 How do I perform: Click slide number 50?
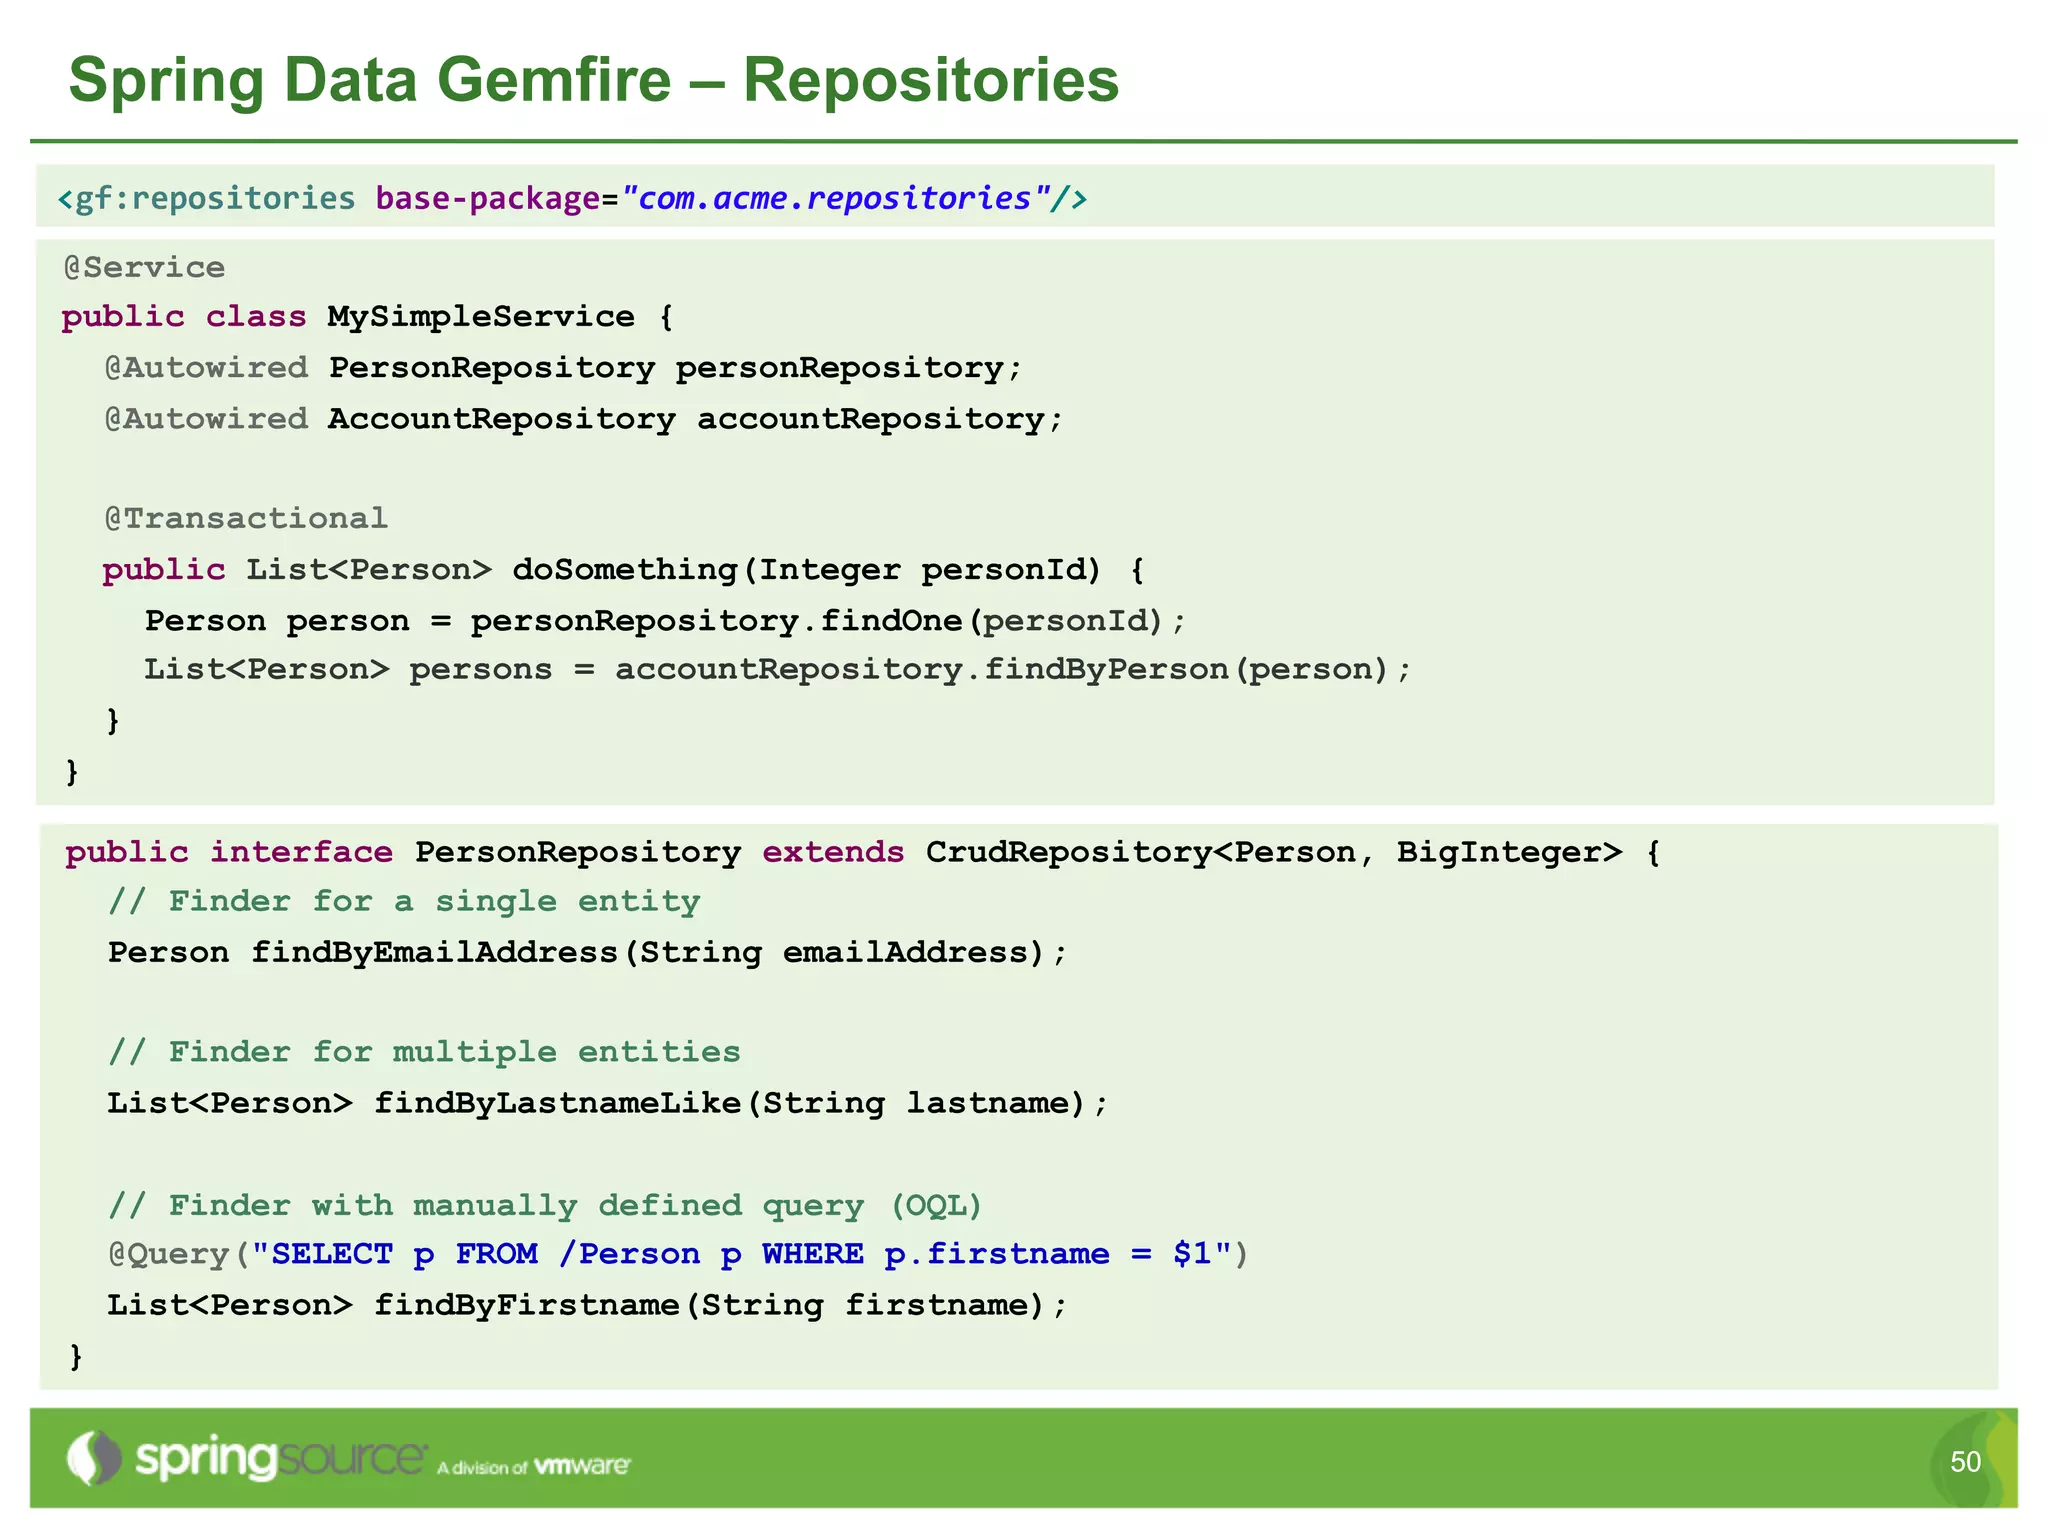coord(1965,1462)
